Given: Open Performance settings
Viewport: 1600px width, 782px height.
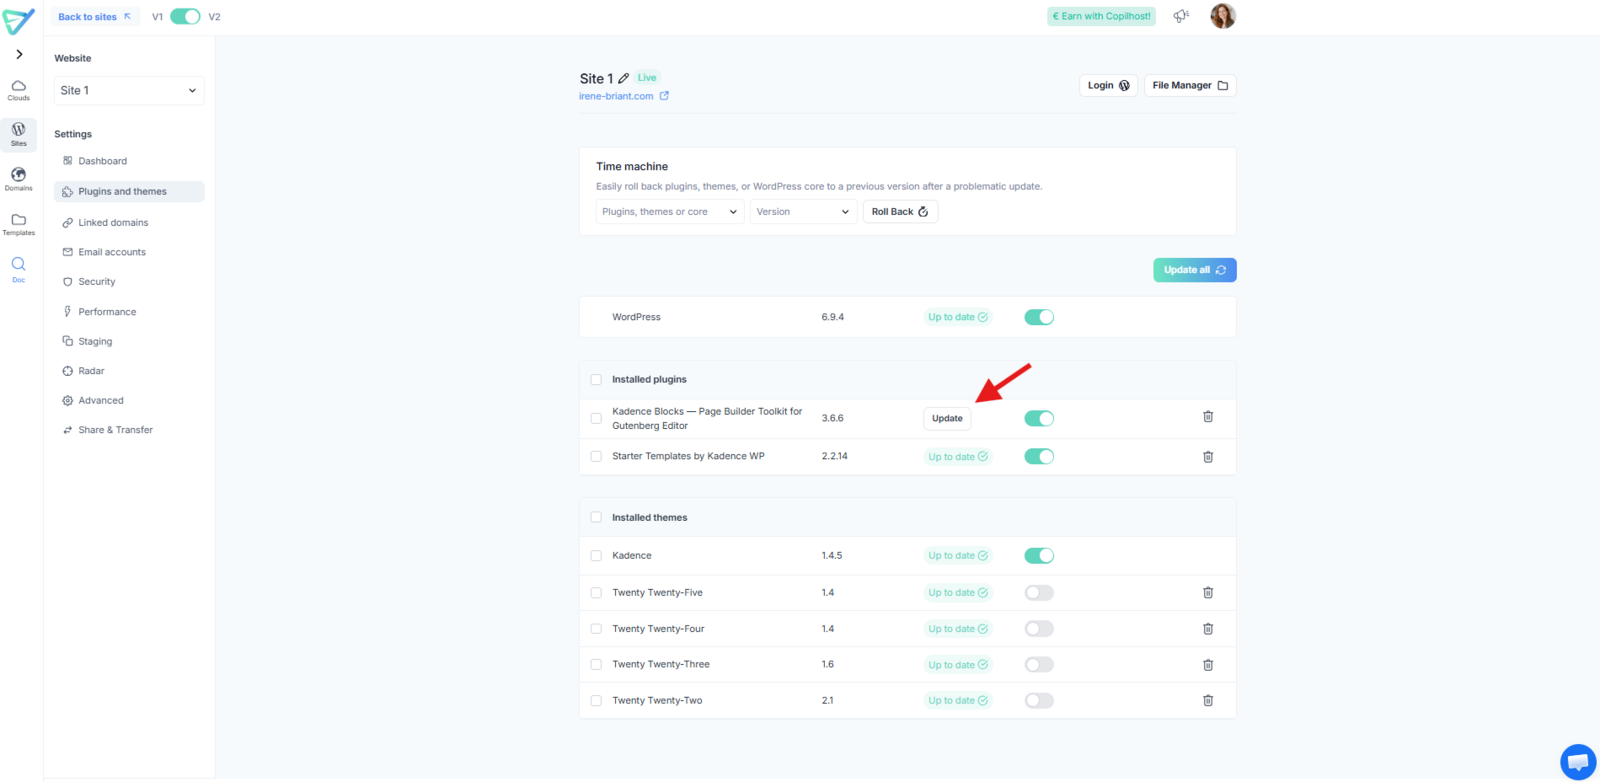Looking at the screenshot, I should coord(129,312).
